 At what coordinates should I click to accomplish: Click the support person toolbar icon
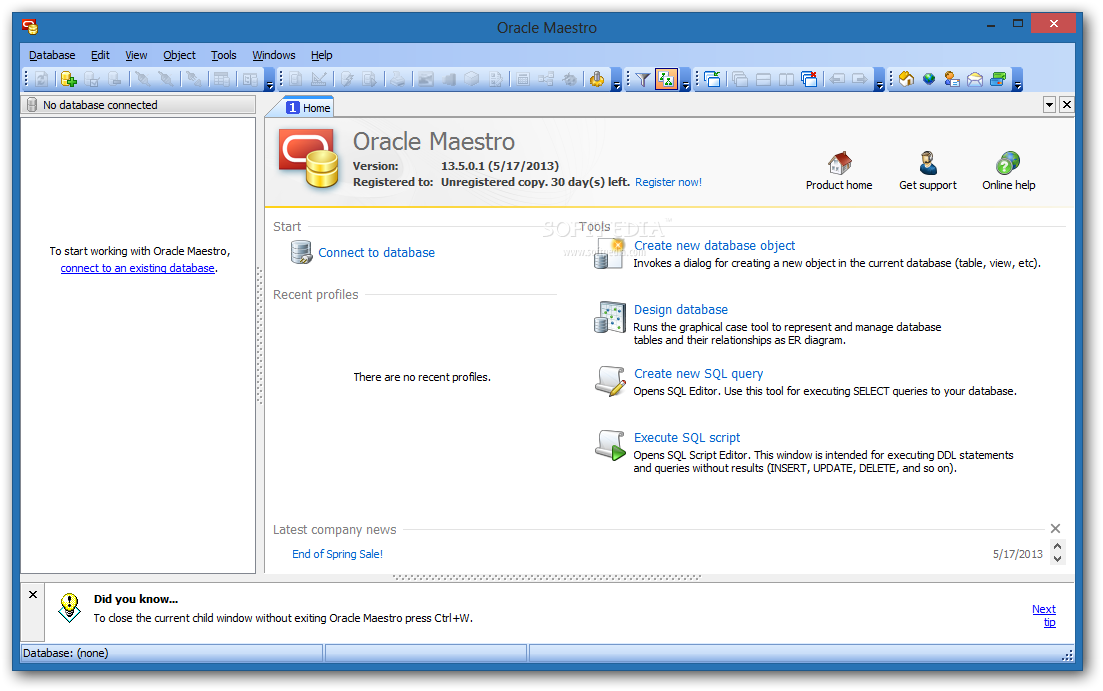pyautogui.click(x=952, y=80)
